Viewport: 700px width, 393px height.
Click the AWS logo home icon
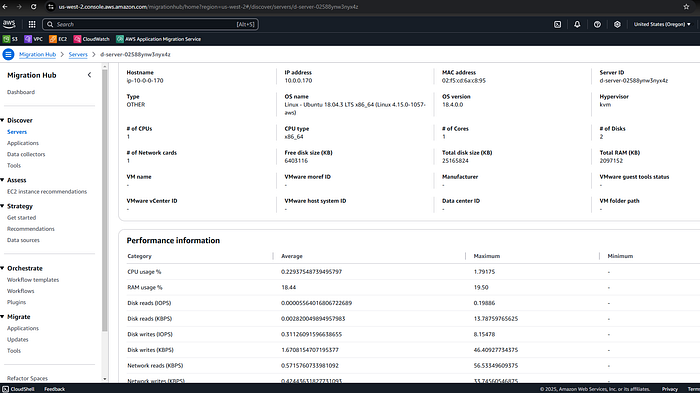coord(9,24)
